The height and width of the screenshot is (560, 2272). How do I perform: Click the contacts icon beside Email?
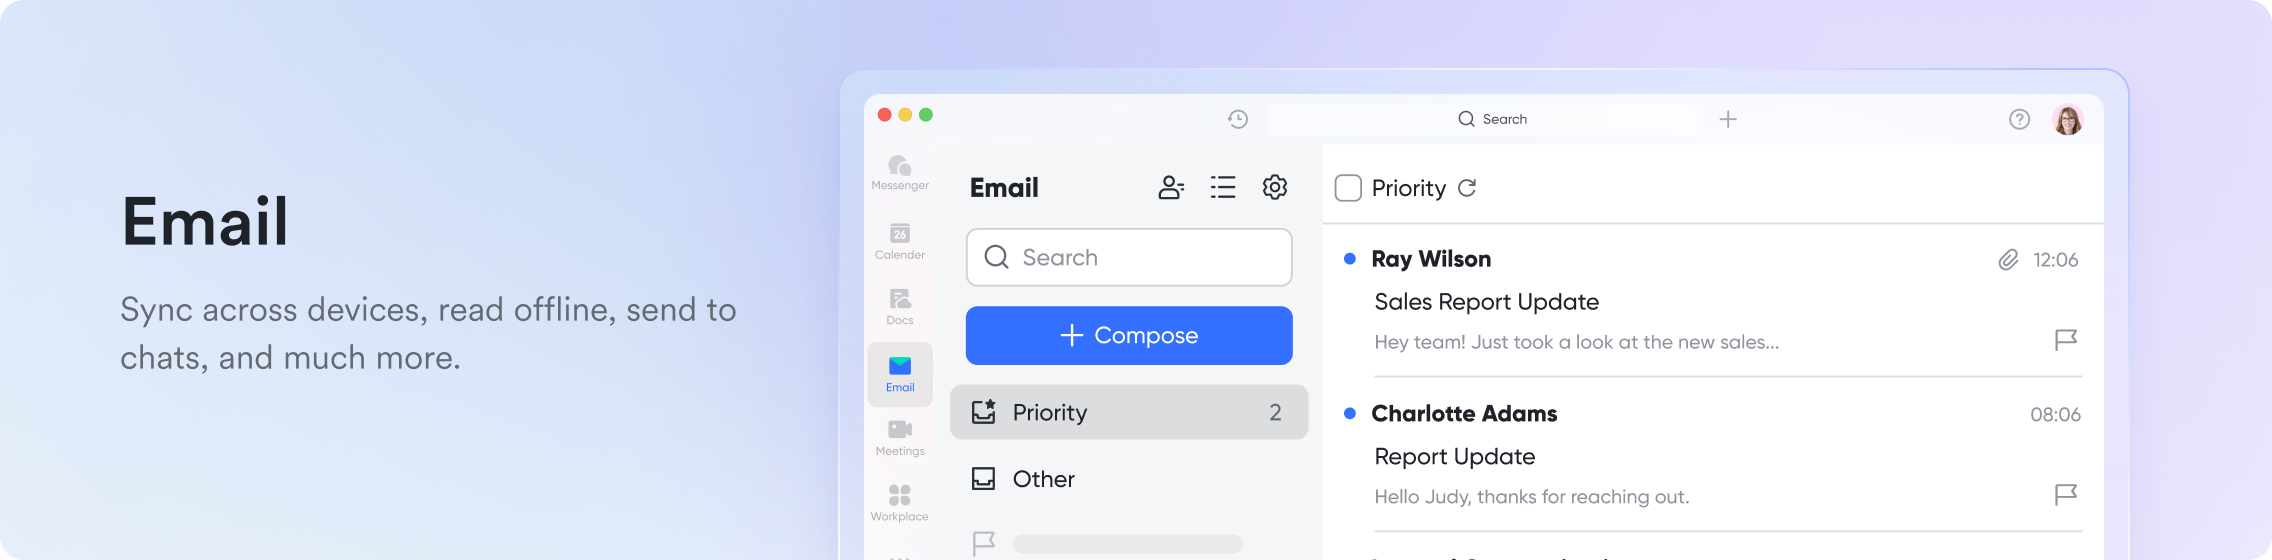click(1171, 187)
